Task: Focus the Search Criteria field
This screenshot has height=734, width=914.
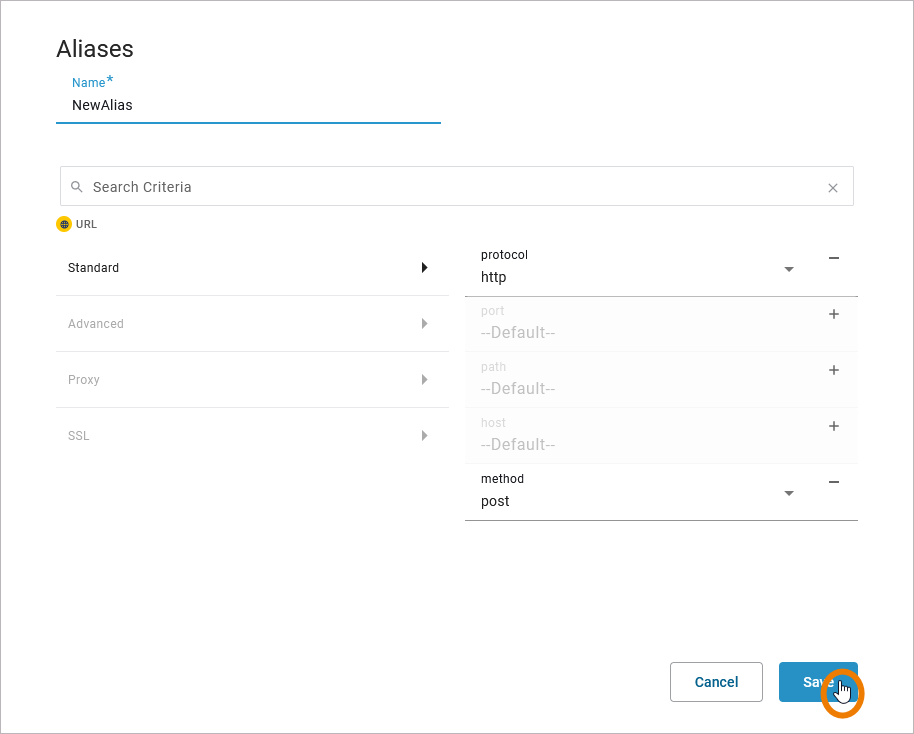Action: (450, 187)
